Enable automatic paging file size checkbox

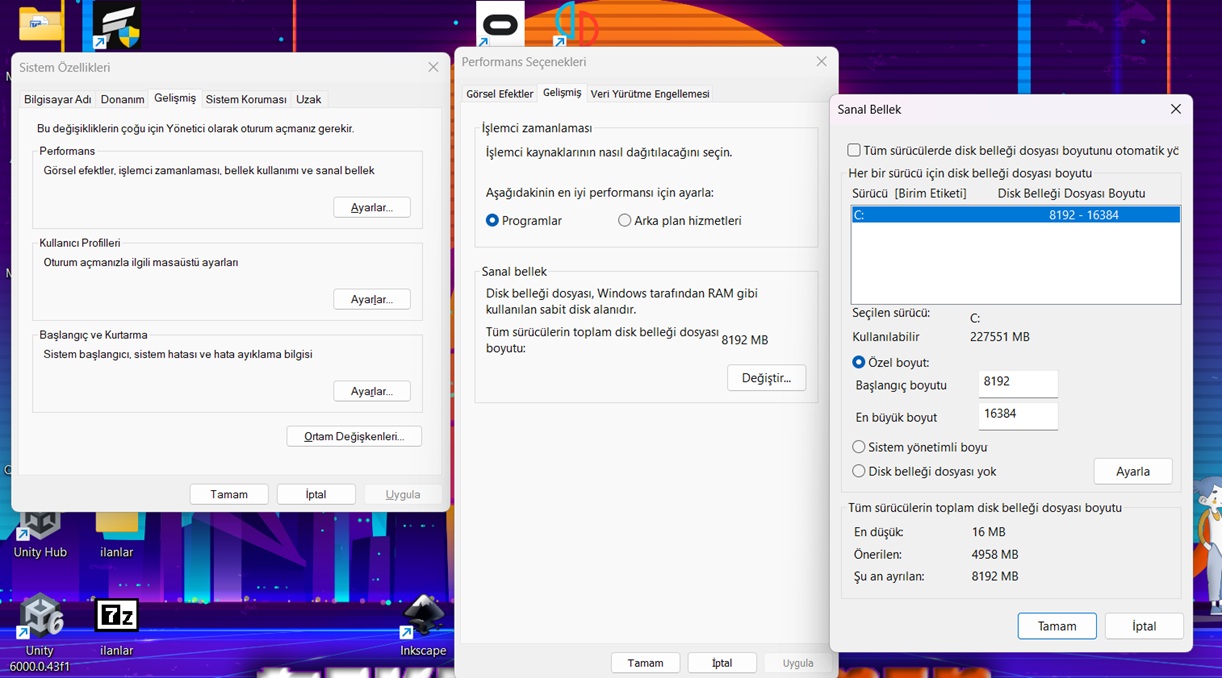[x=854, y=151]
